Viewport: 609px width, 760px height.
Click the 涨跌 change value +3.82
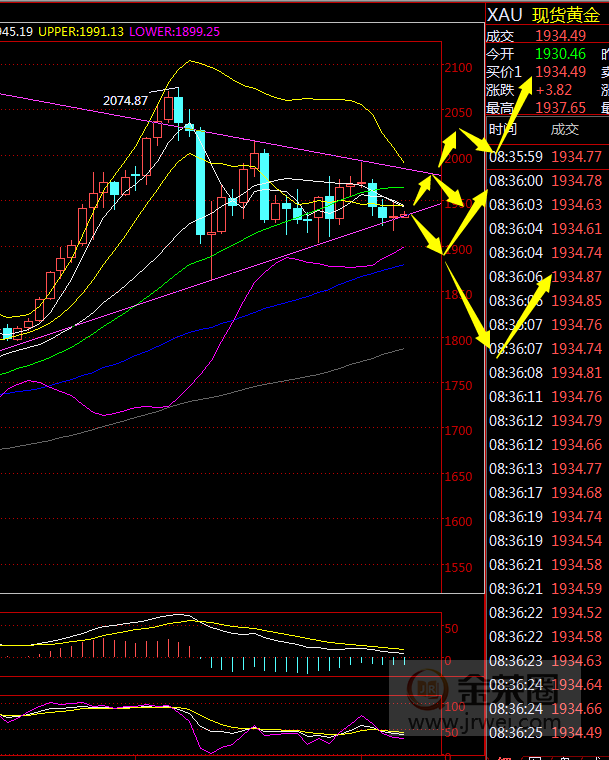coord(553,89)
